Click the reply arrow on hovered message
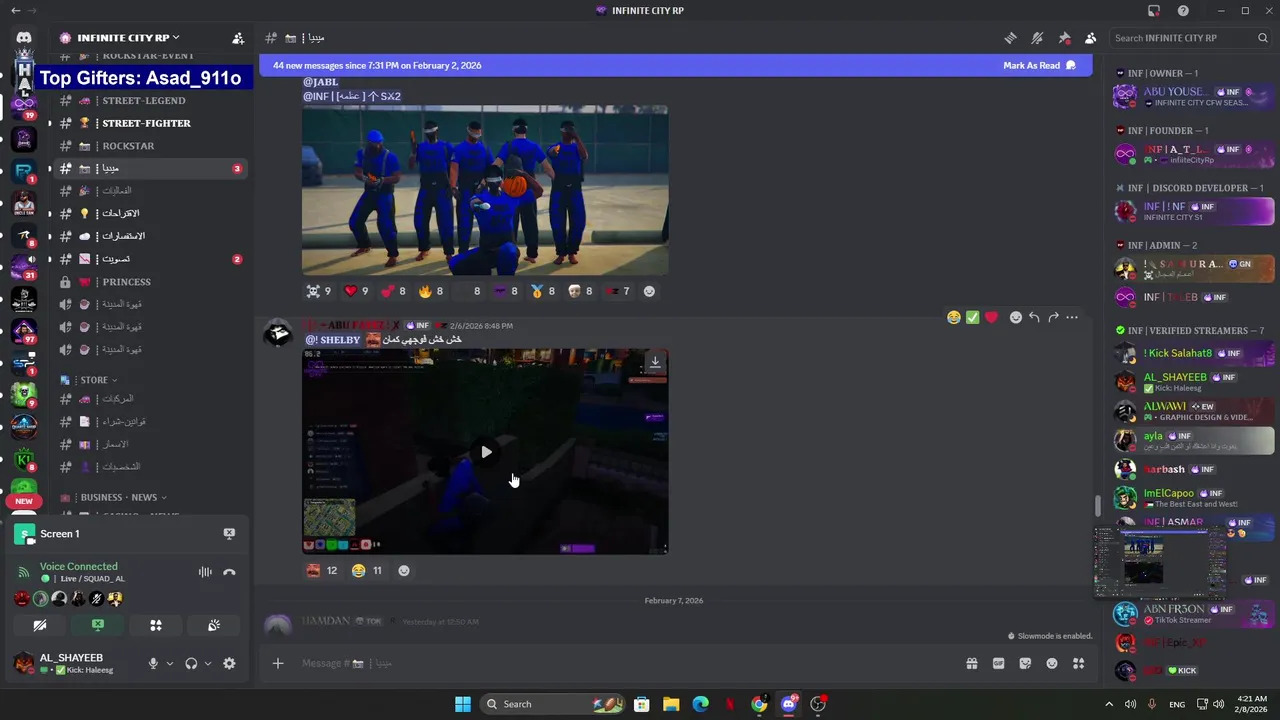 1034,317
